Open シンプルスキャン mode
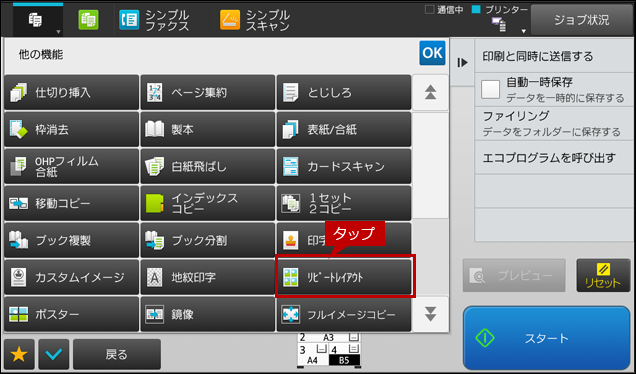 [256, 20]
